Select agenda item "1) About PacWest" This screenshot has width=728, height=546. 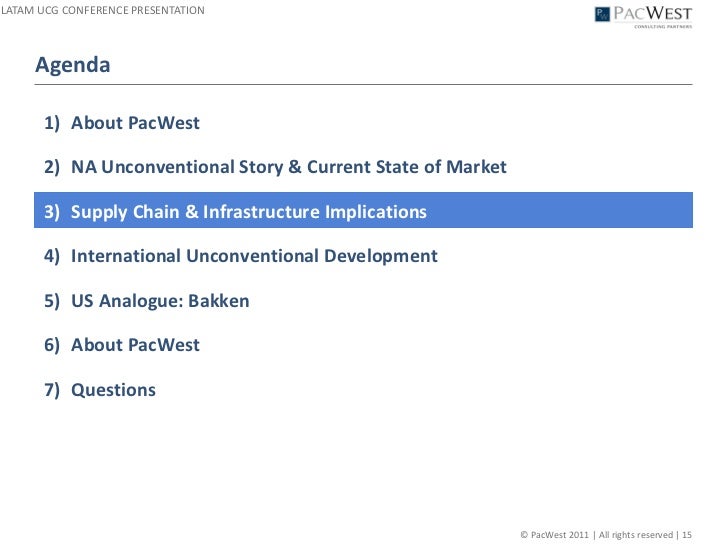coord(122,123)
